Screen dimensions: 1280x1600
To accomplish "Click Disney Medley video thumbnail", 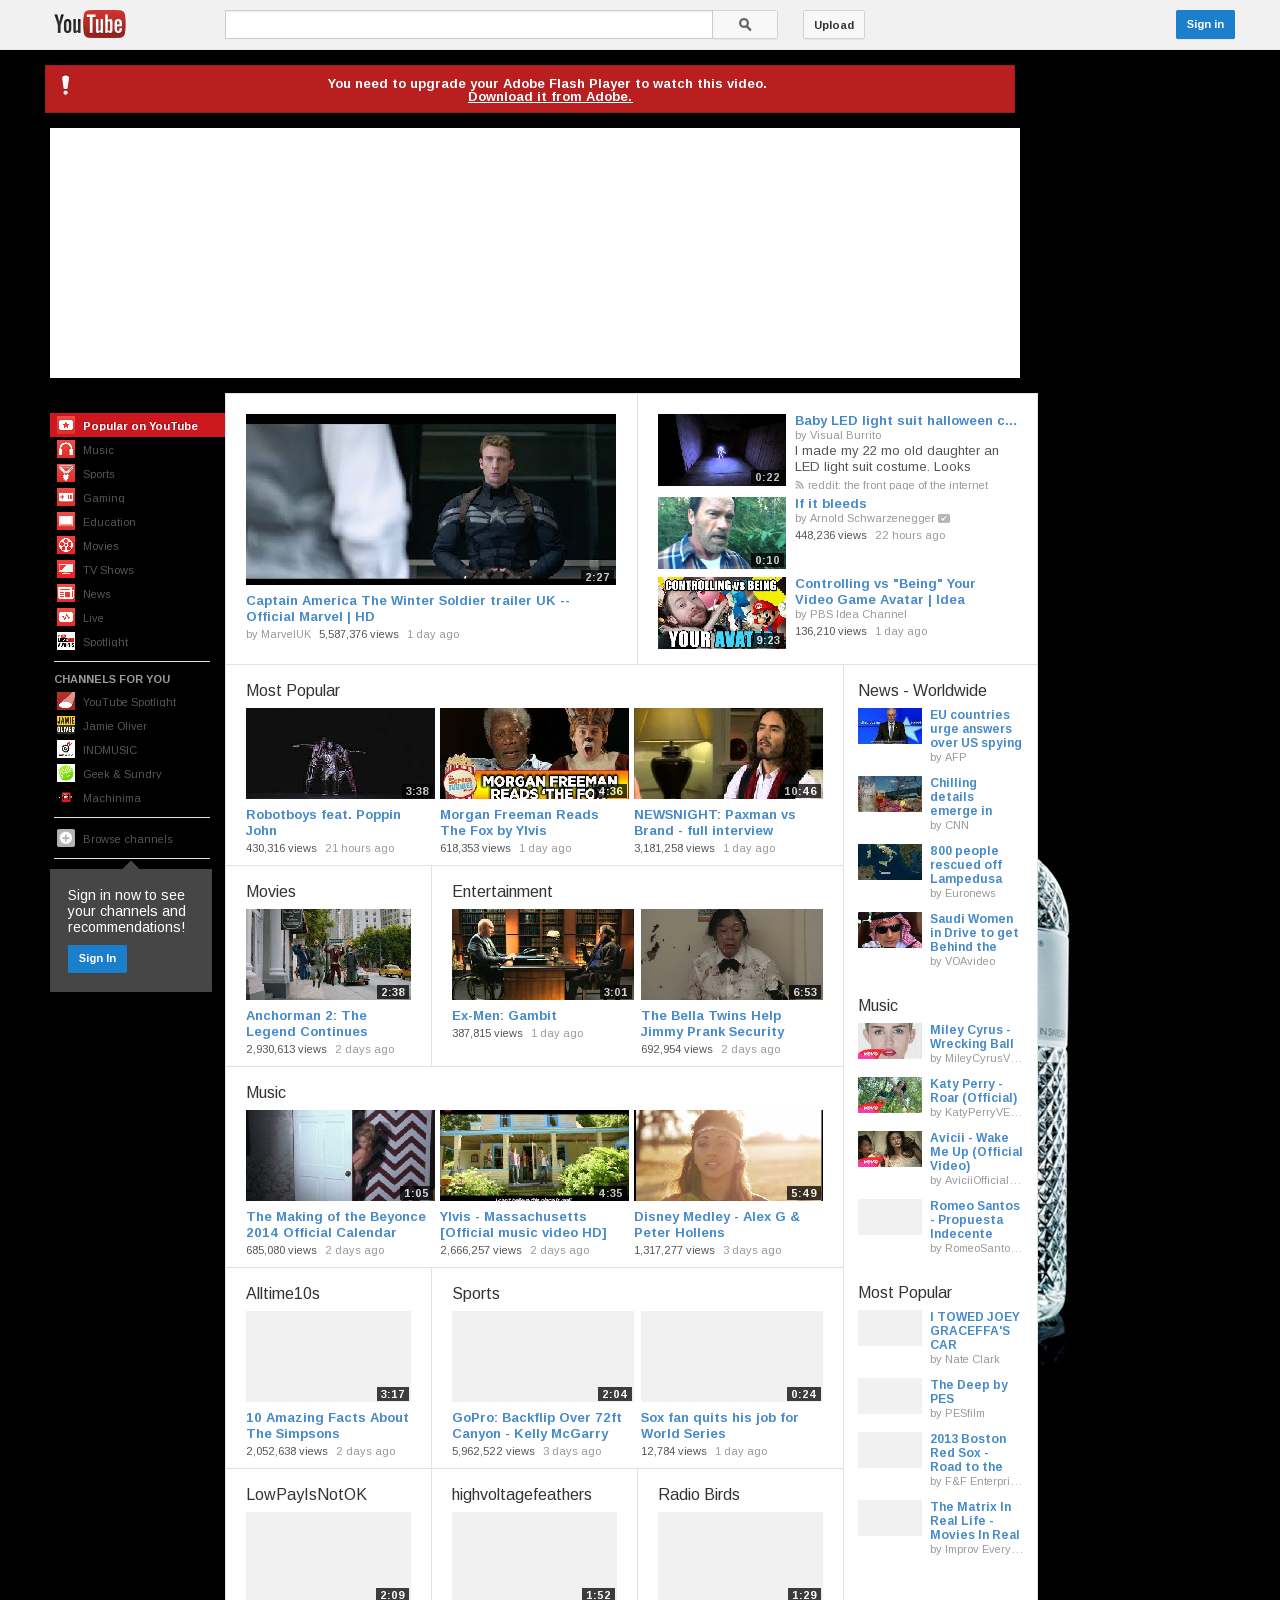I will (x=728, y=1155).
